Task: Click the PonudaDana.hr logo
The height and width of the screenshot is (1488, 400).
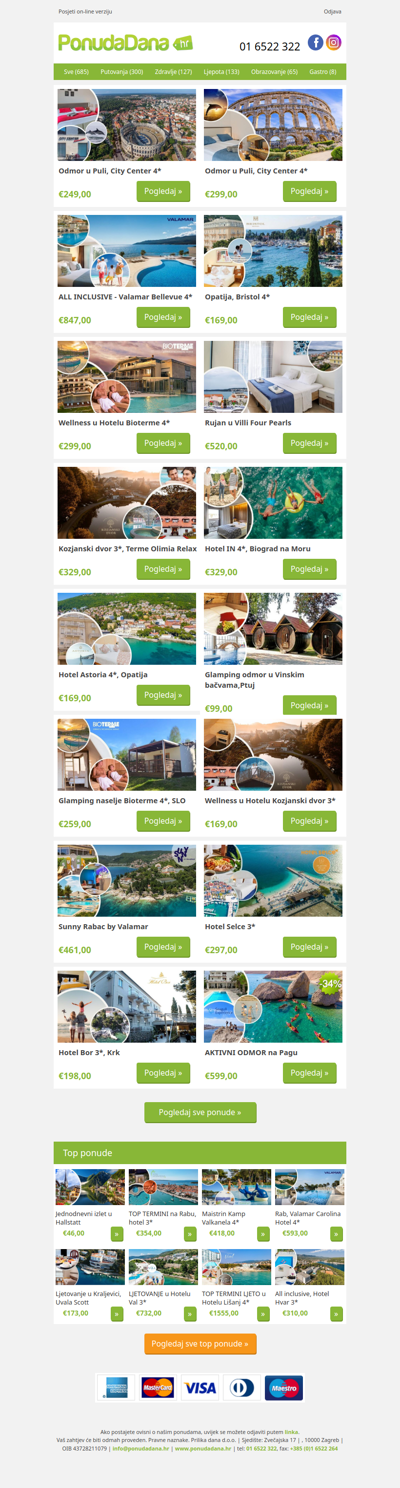Action: pos(126,43)
